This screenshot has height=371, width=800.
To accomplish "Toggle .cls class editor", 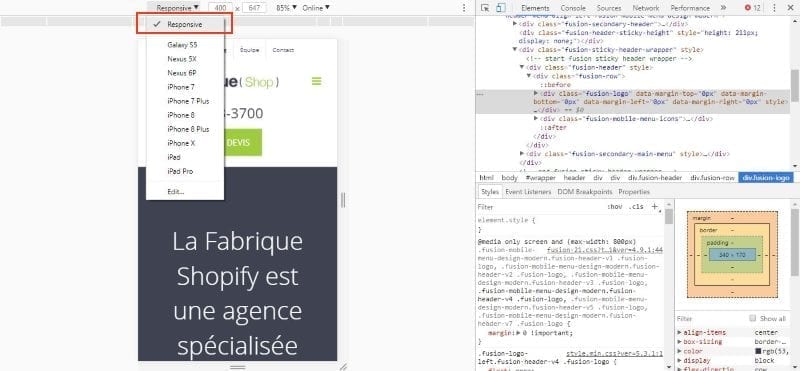I will [x=636, y=207].
